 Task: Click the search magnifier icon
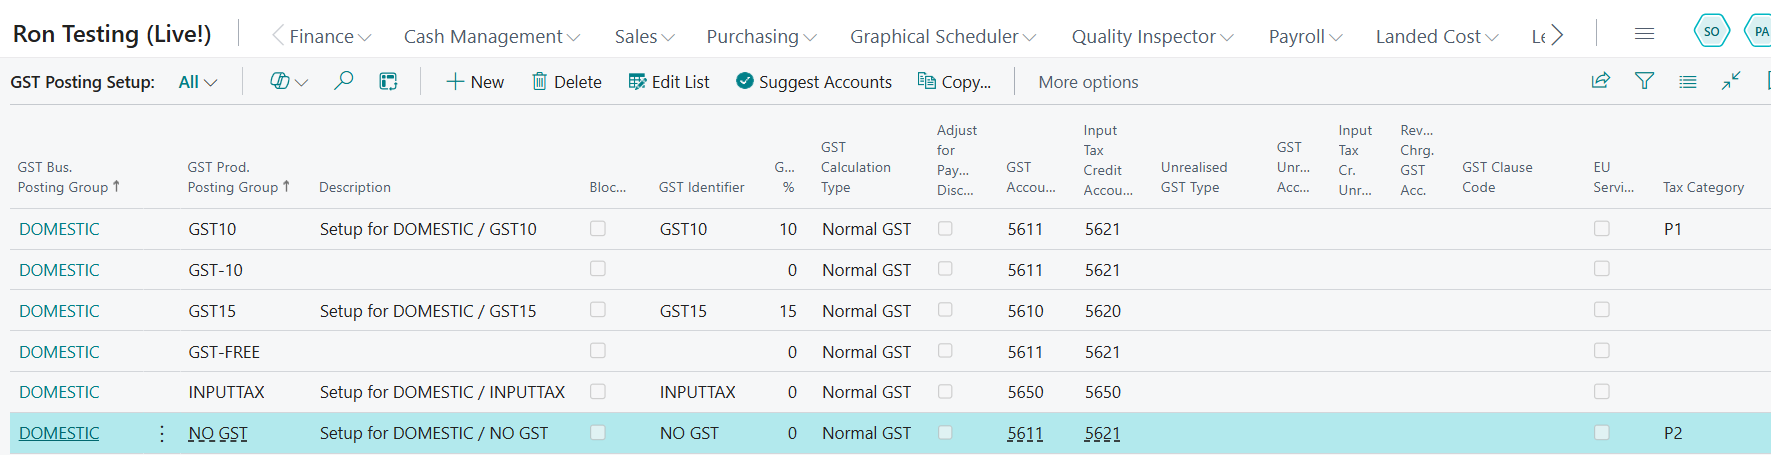click(343, 81)
